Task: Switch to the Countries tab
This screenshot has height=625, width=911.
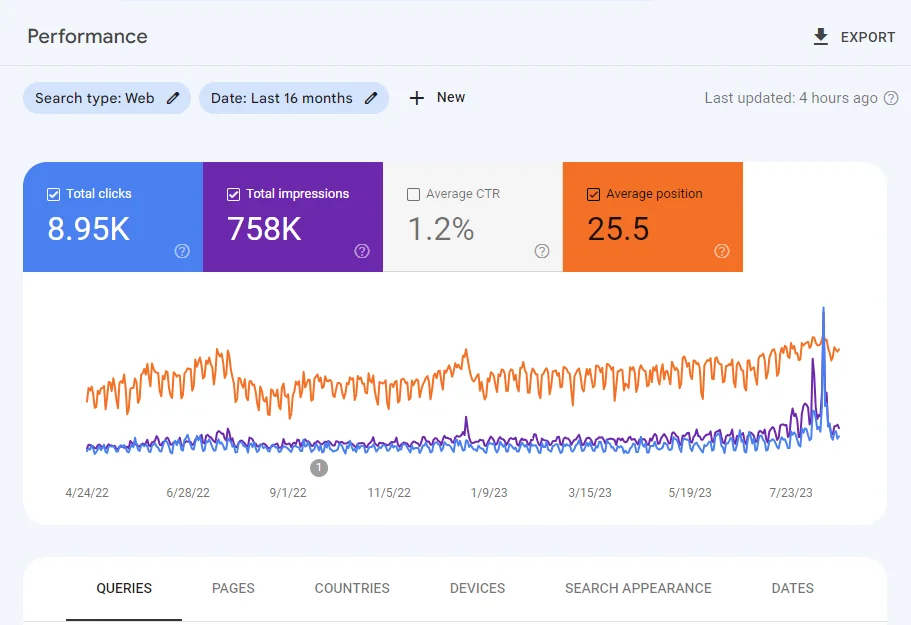Action: 352,588
